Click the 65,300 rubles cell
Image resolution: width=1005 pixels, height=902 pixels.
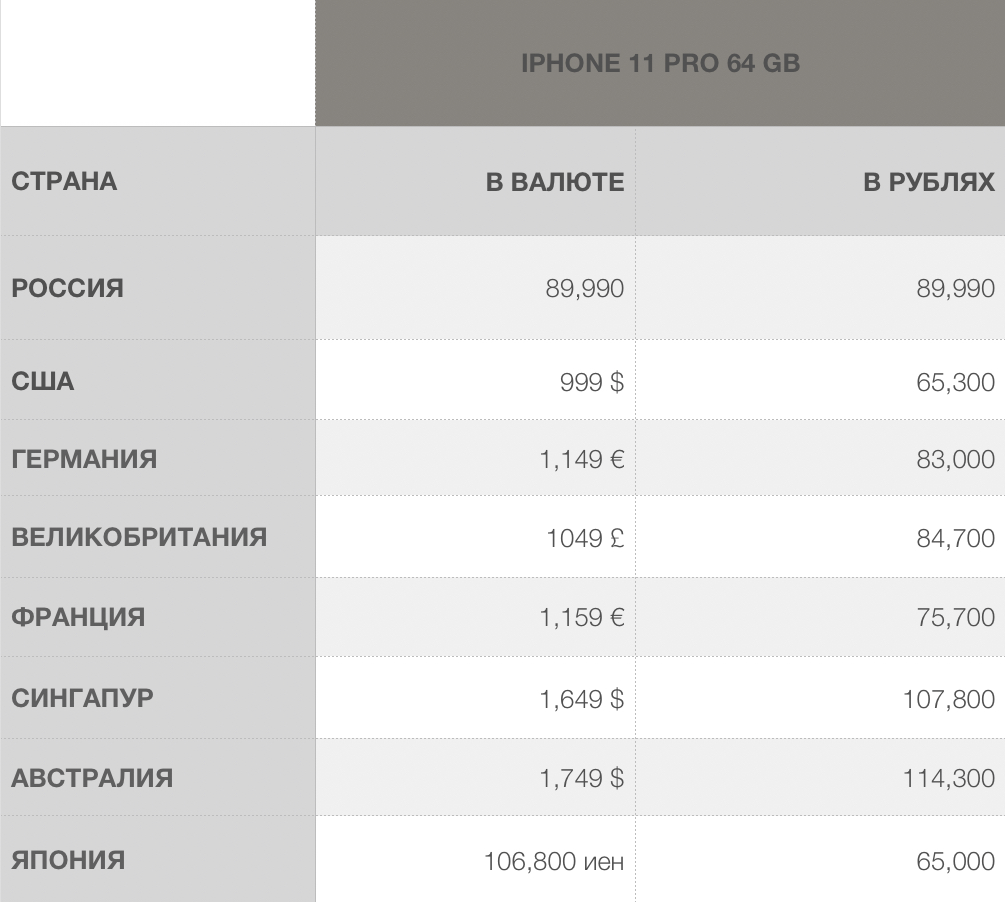coord(955,382)
